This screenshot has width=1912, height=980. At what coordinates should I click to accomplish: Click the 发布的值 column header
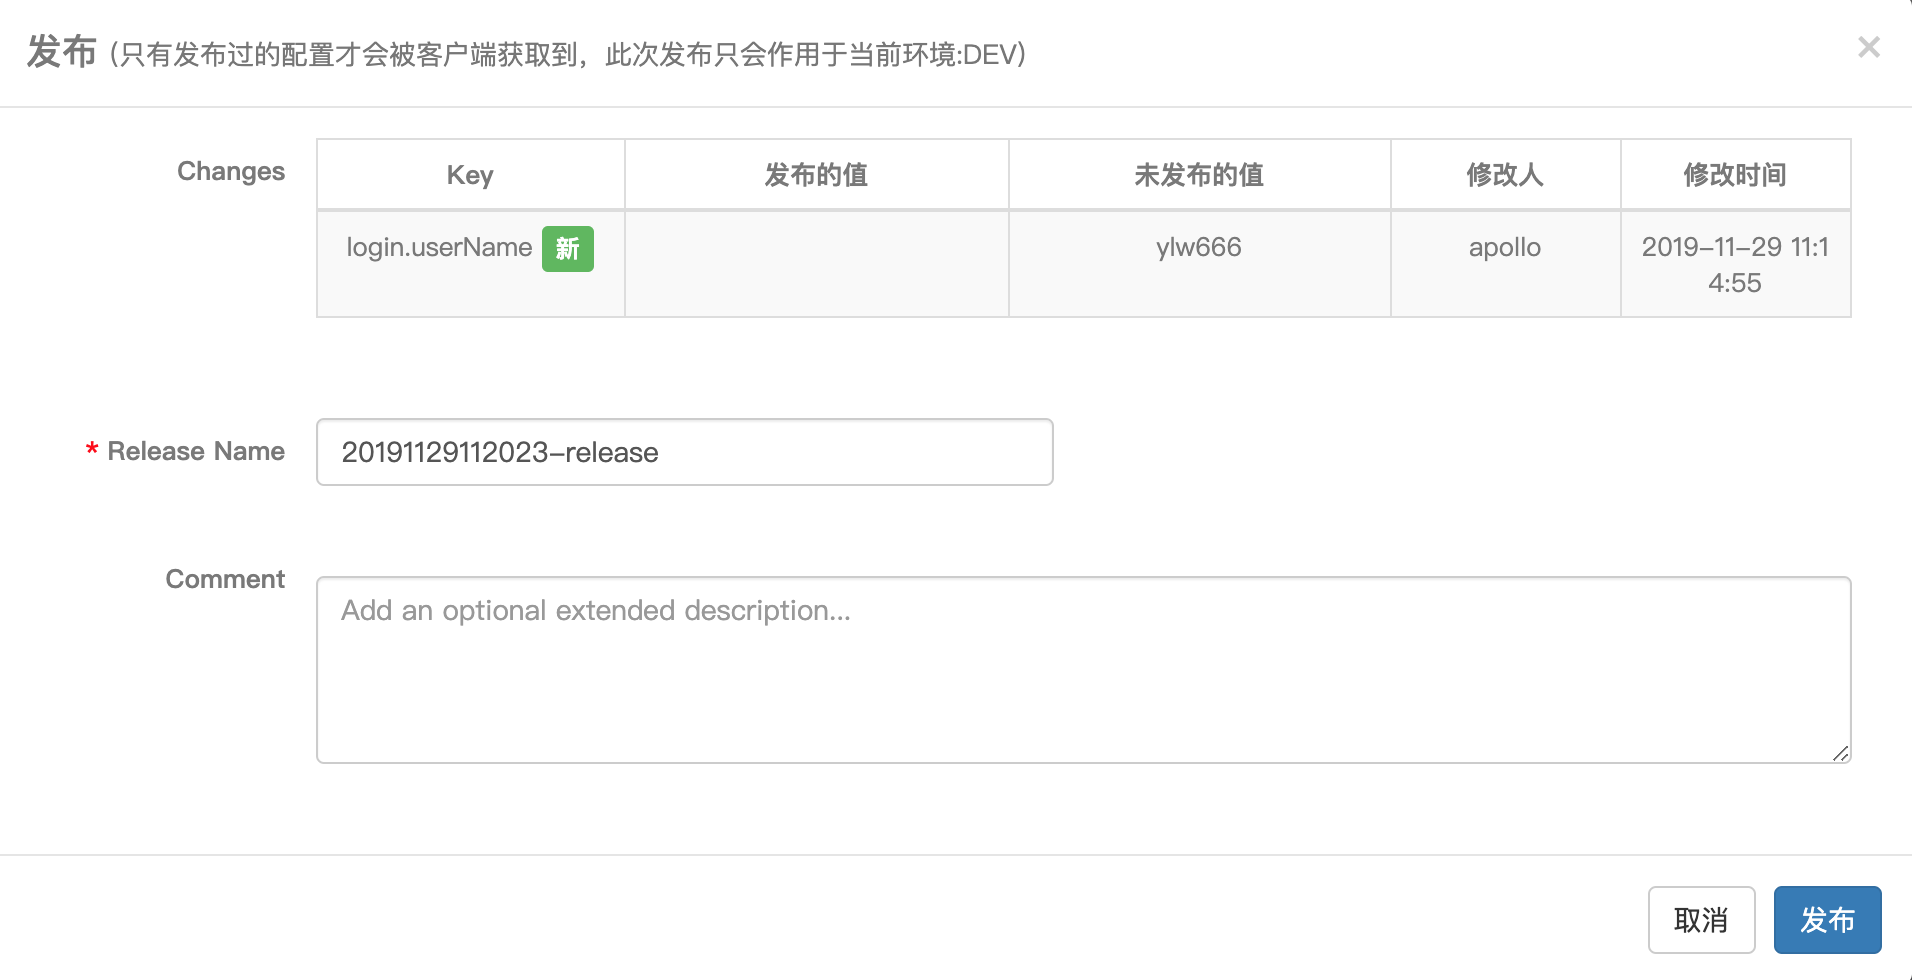tap(816, 175)
